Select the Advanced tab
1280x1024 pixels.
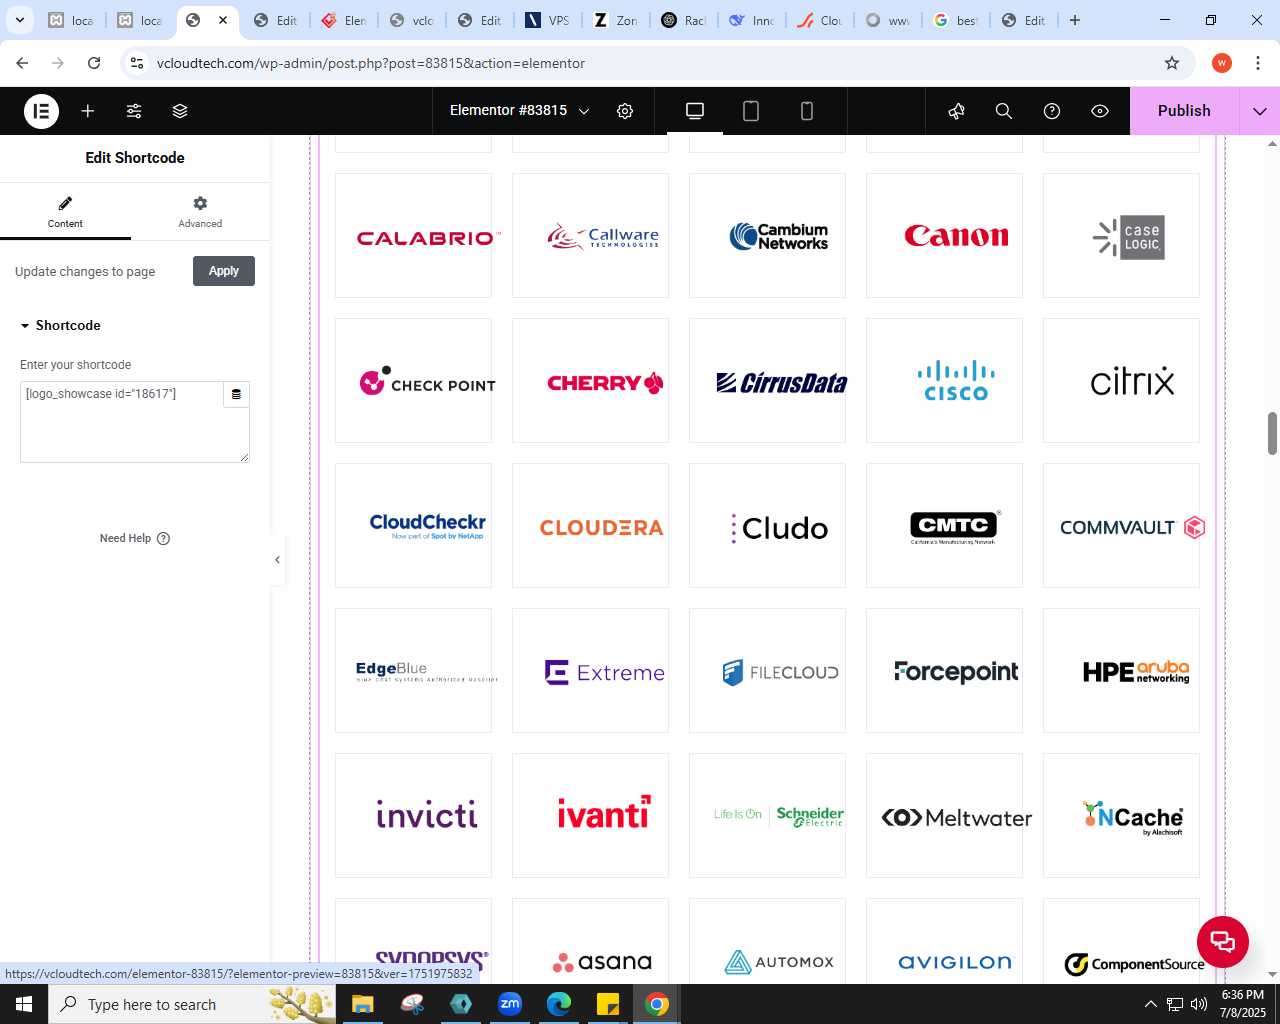click(200, 211)
